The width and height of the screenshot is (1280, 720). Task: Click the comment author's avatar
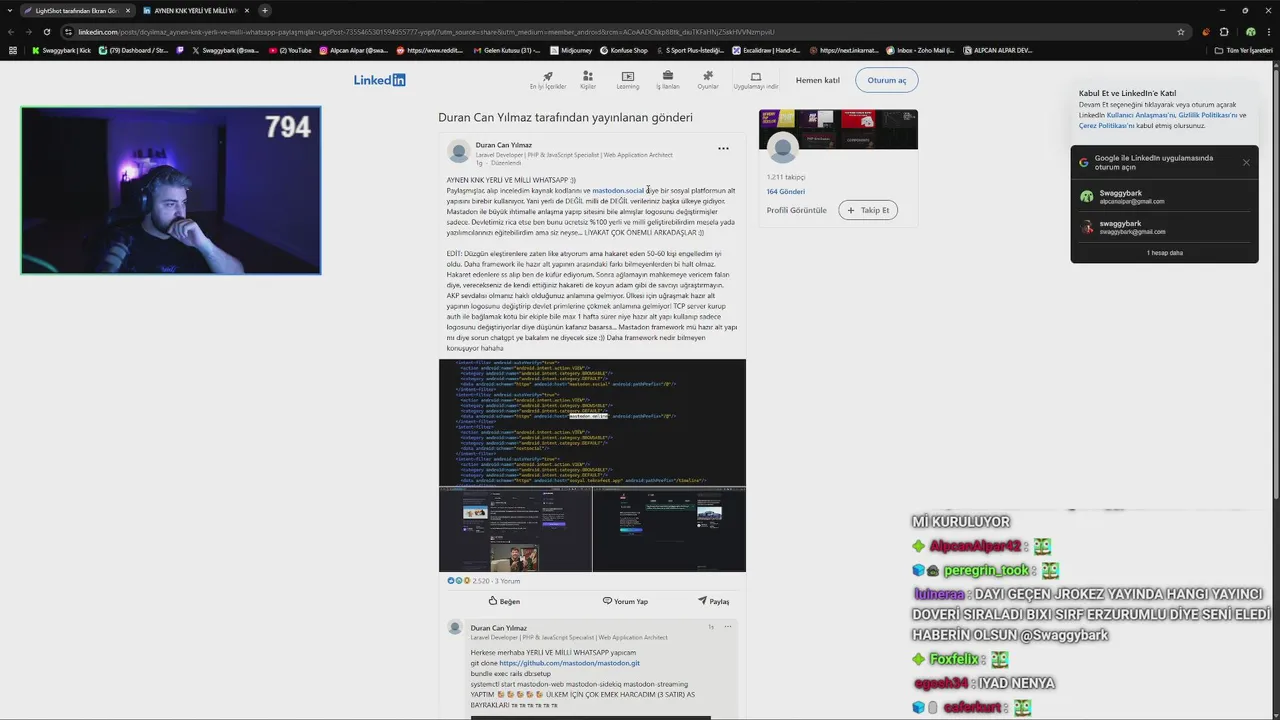pos(455,628)
